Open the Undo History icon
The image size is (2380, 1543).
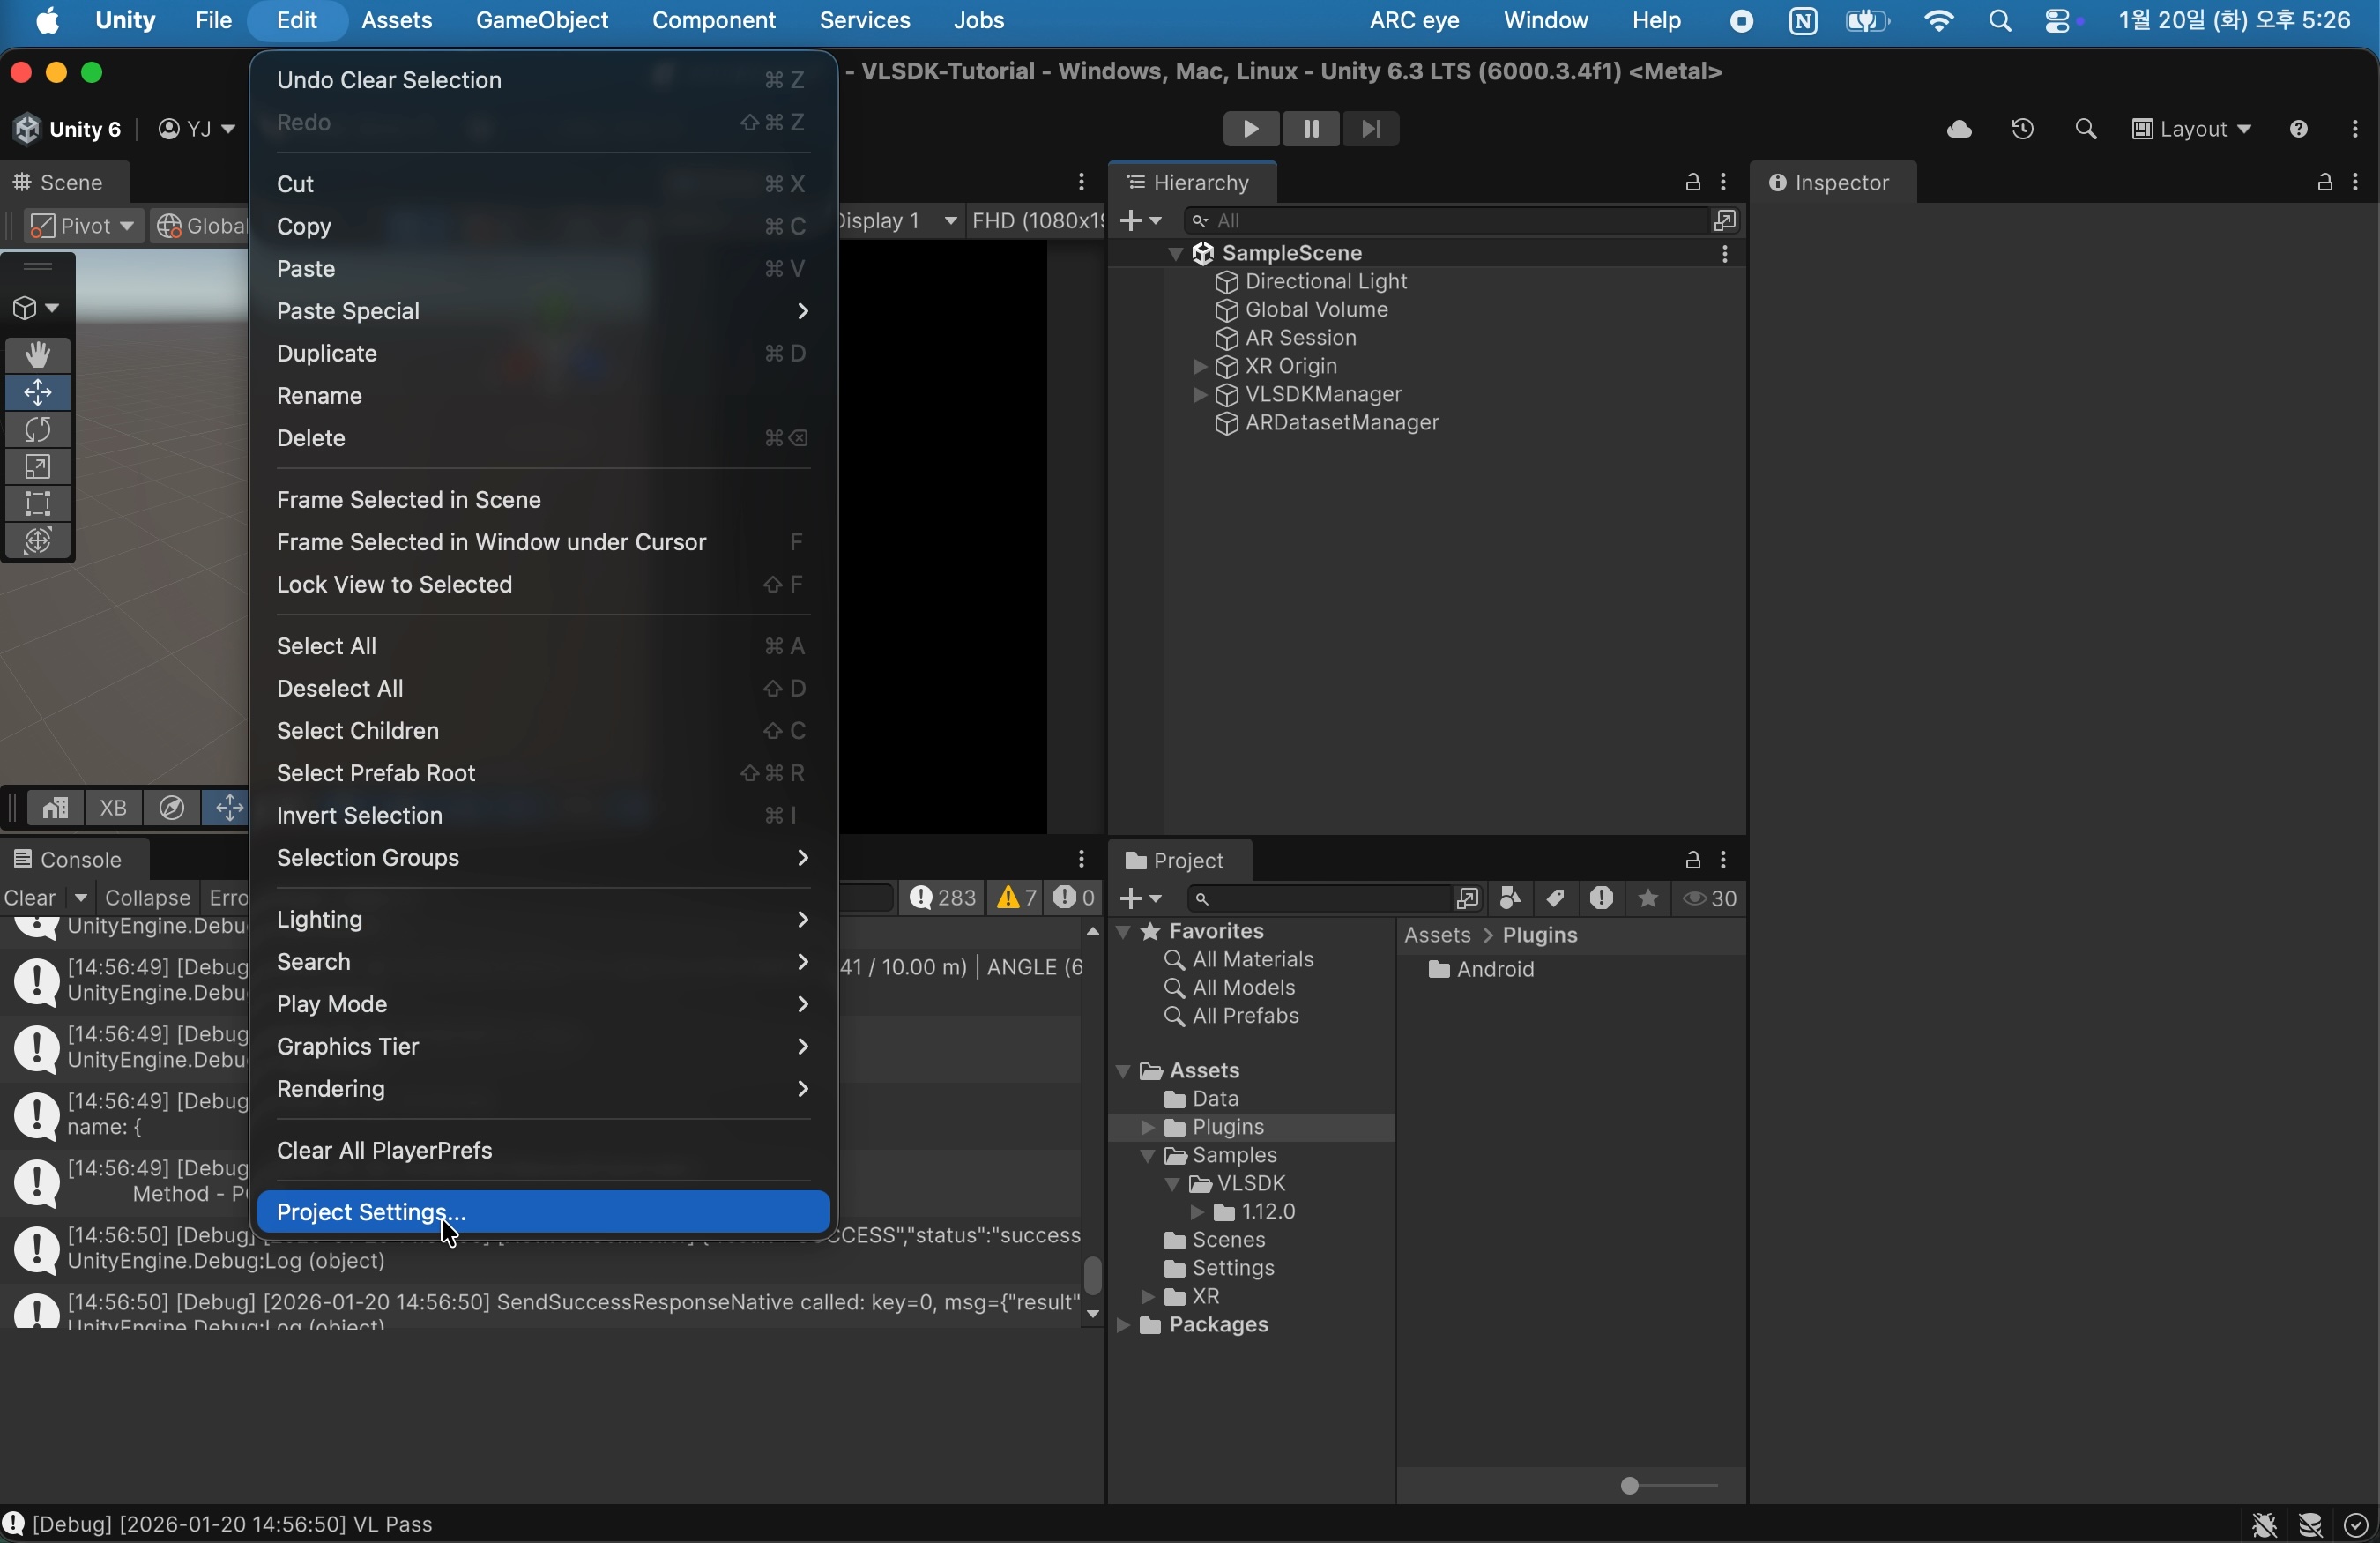[2022, 130]
